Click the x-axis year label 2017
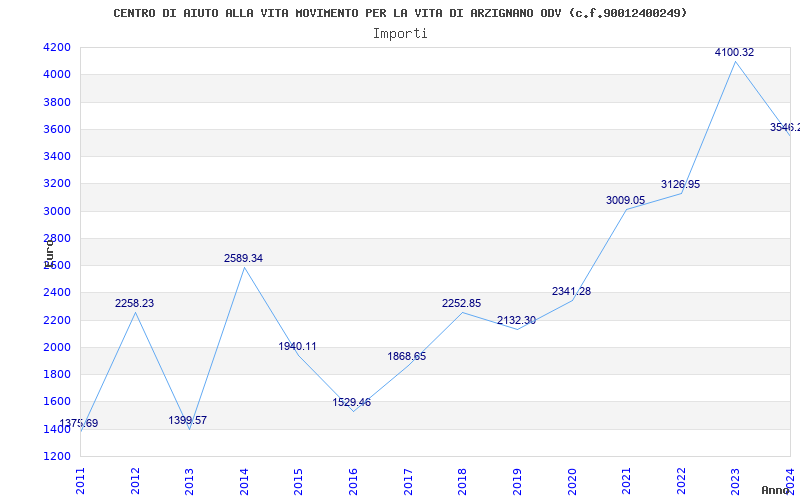This screenshot has height=500, width=800. [408, 481]
